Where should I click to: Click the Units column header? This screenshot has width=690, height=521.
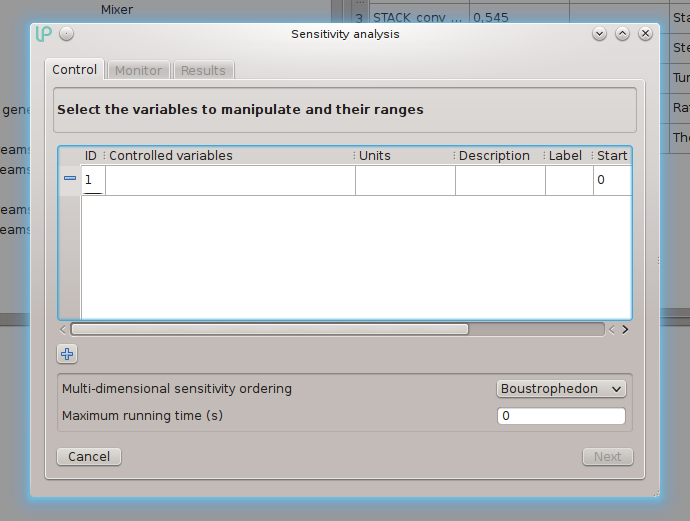(x=400, y=156)
